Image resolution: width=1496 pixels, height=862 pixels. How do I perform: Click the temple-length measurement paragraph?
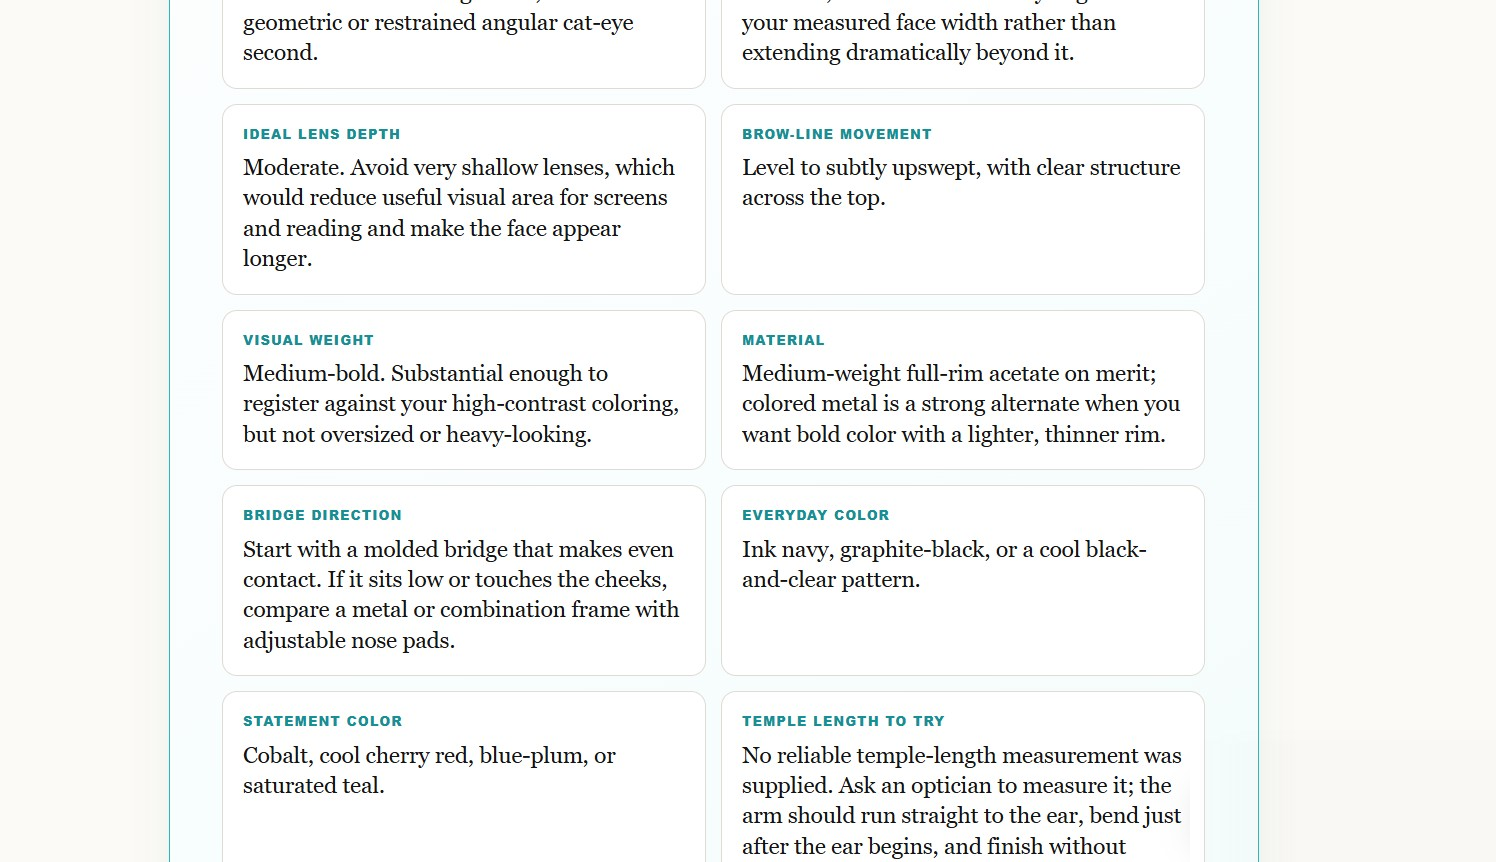coord(962,801)
